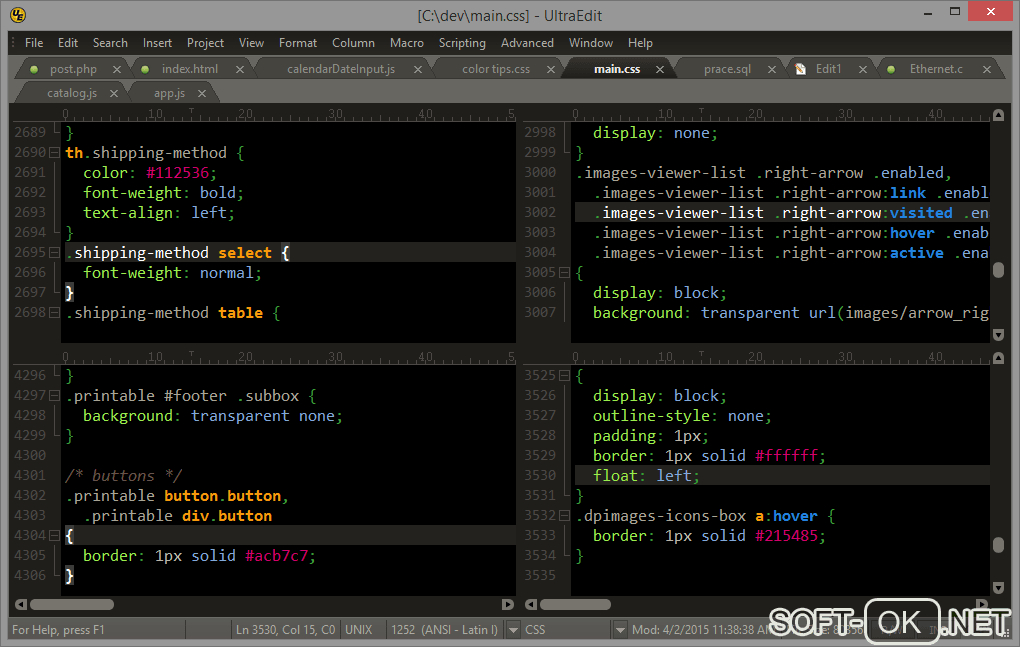Open the Edit menu
The image size is (1020, 647).
(68, 43)
